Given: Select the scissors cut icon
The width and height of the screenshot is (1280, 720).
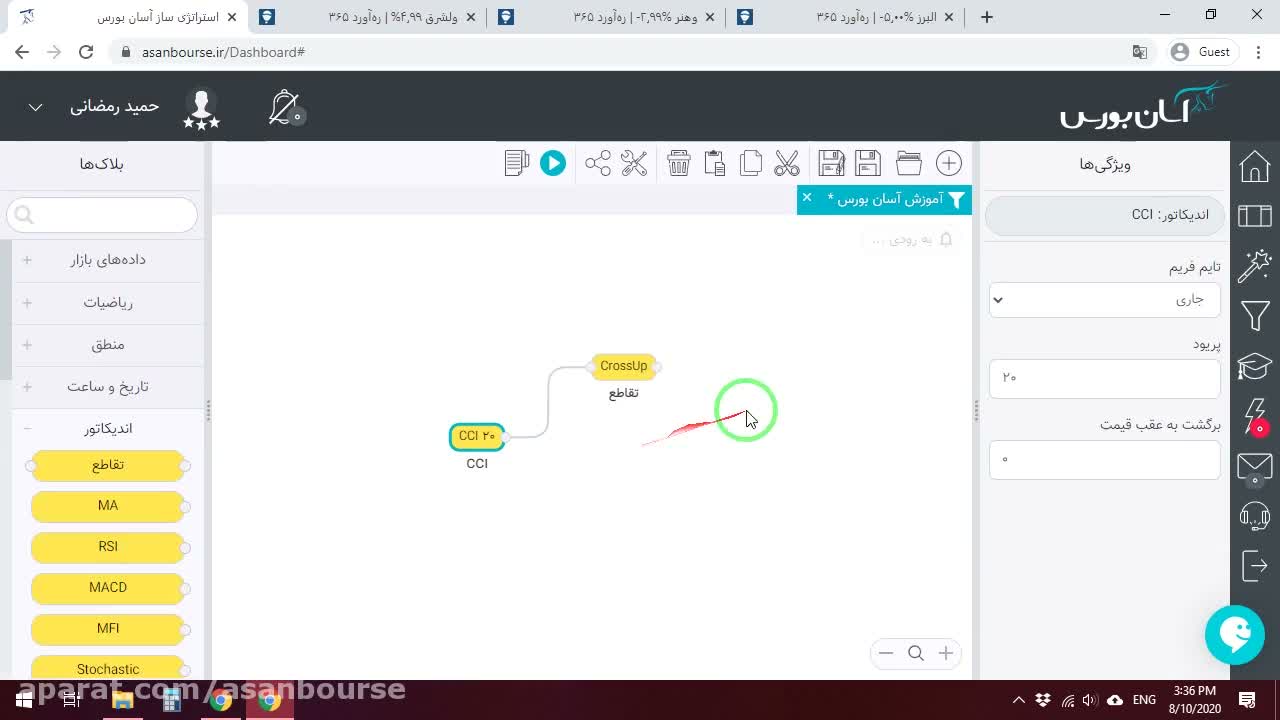Looking at the screenshot, I should click(787, 163).
